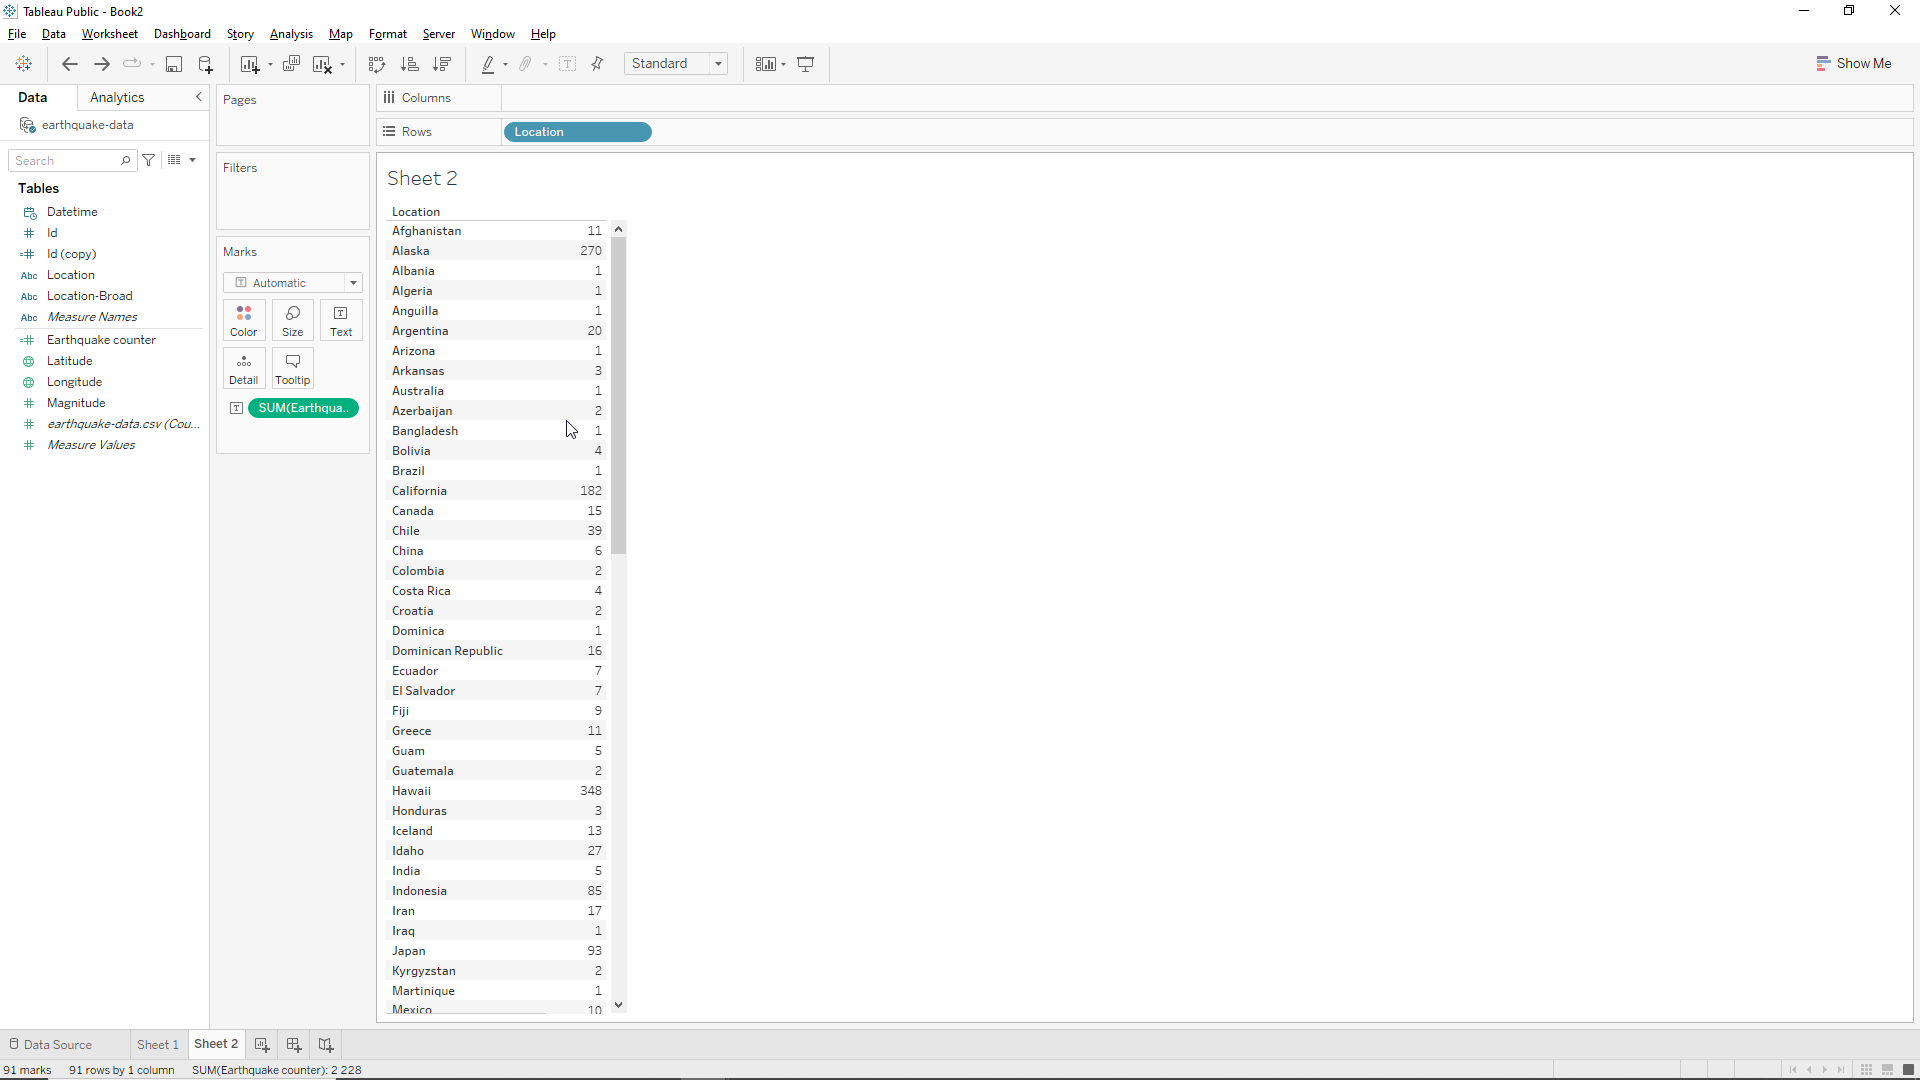Click the Tableau start page icon
The height and width of the screenshot is (1080, 1920).
pyautogui.click(x=24, y=64)
